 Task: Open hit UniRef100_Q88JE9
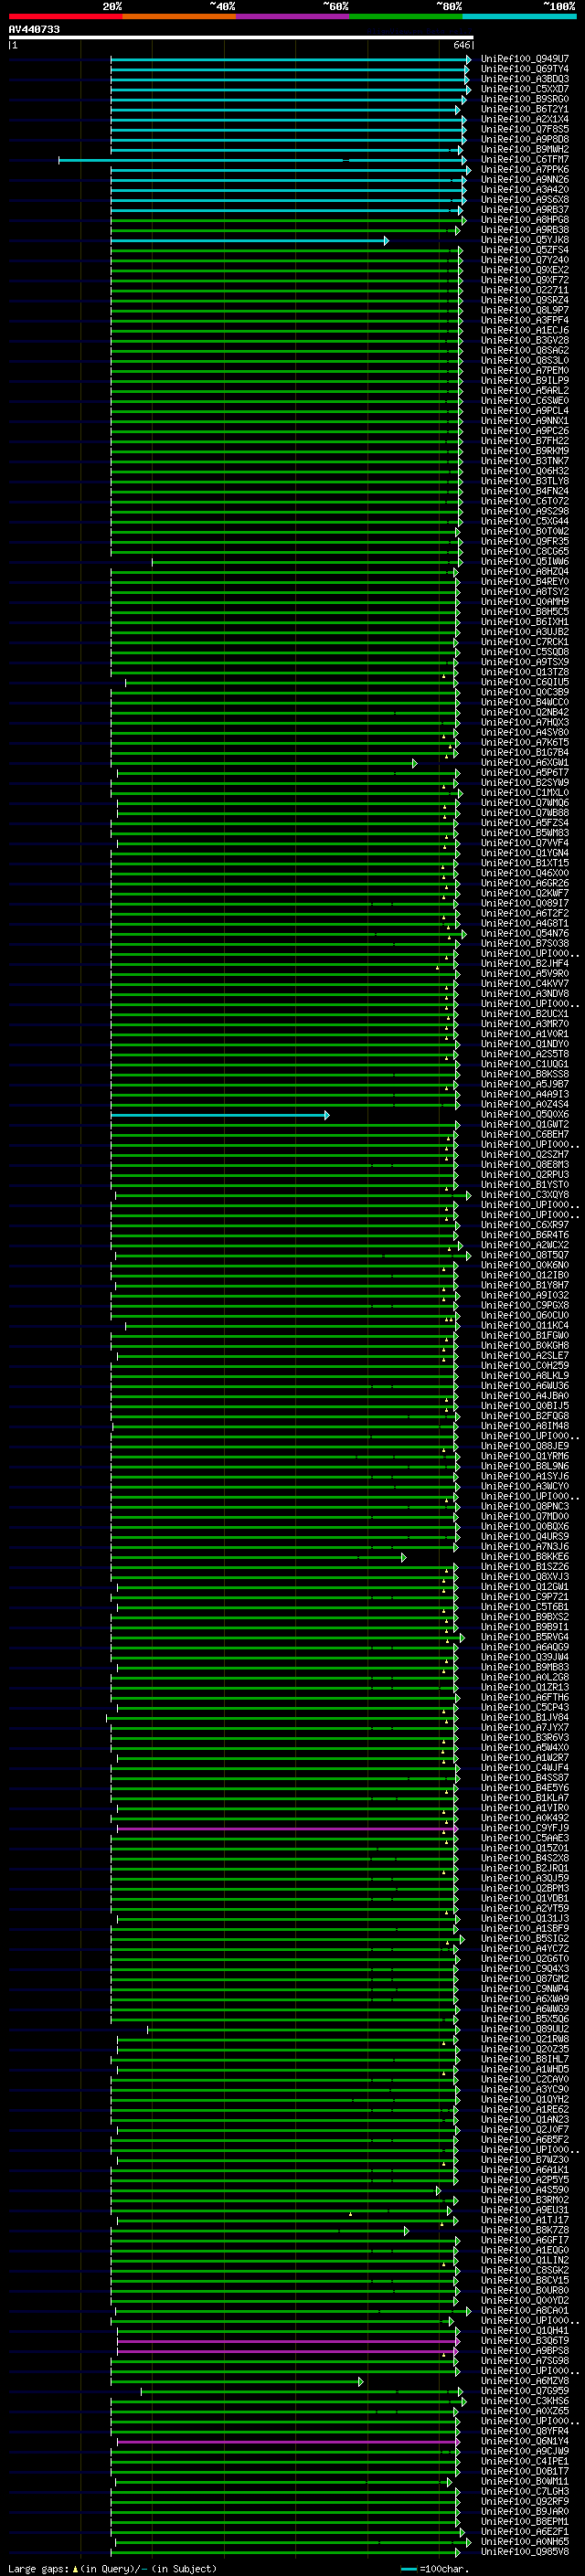[x=524, y=1446]
